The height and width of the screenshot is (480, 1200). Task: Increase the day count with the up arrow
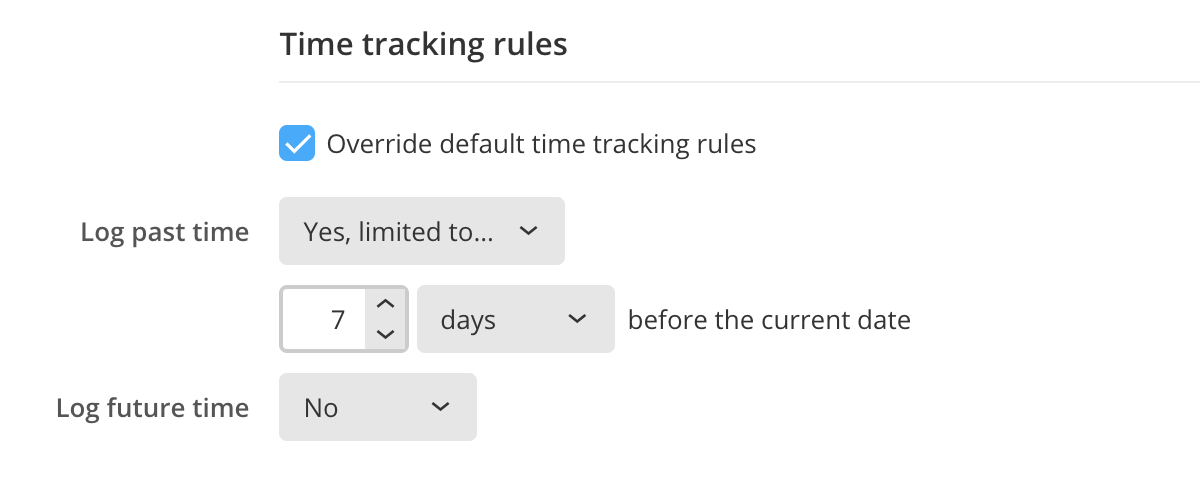pyautogui.click(x=386, y=304)
